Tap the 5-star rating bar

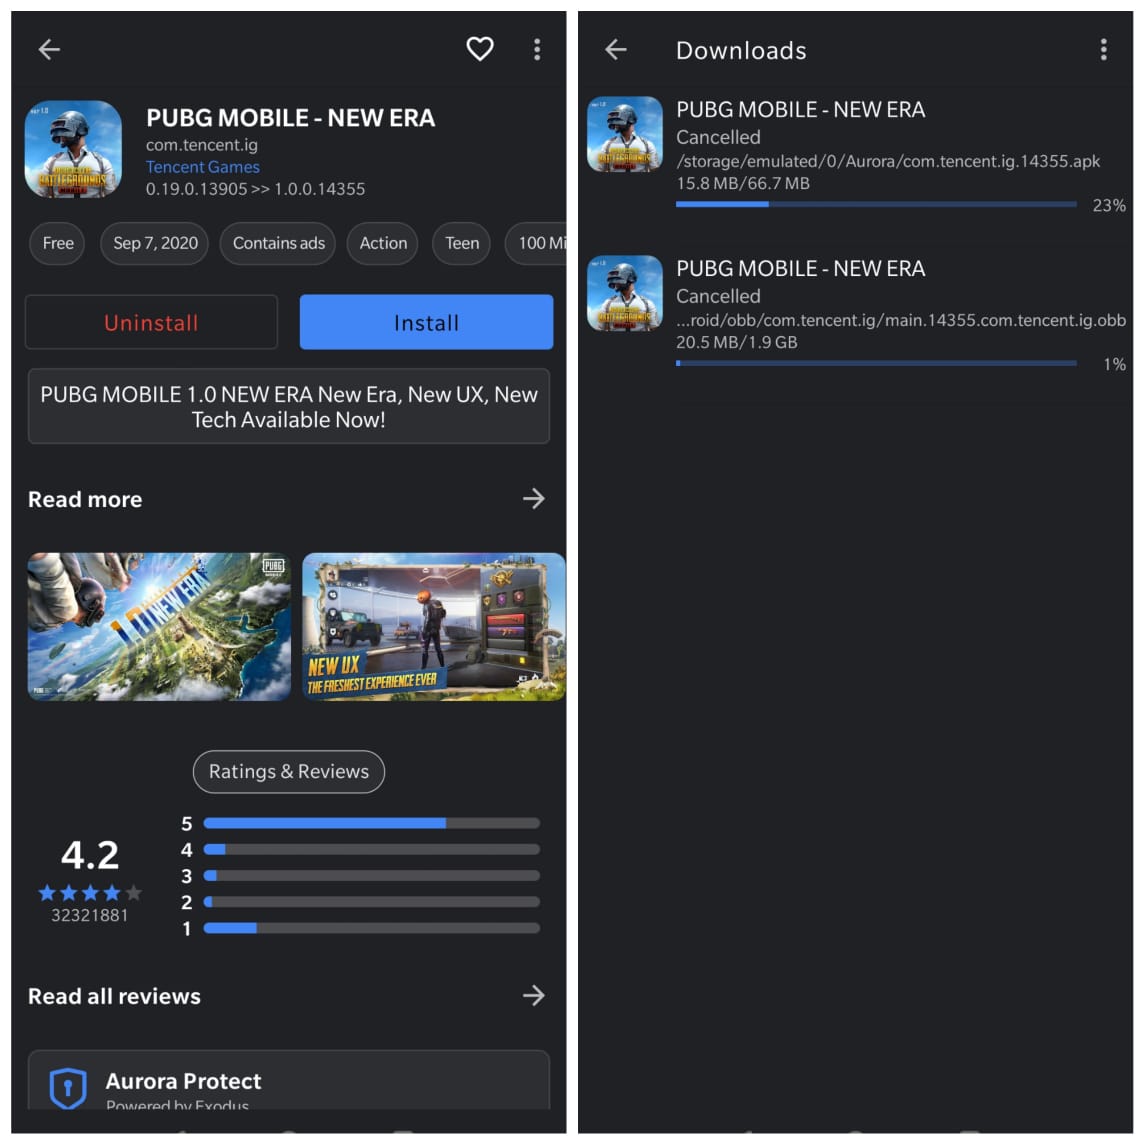(x=372, y=823)
